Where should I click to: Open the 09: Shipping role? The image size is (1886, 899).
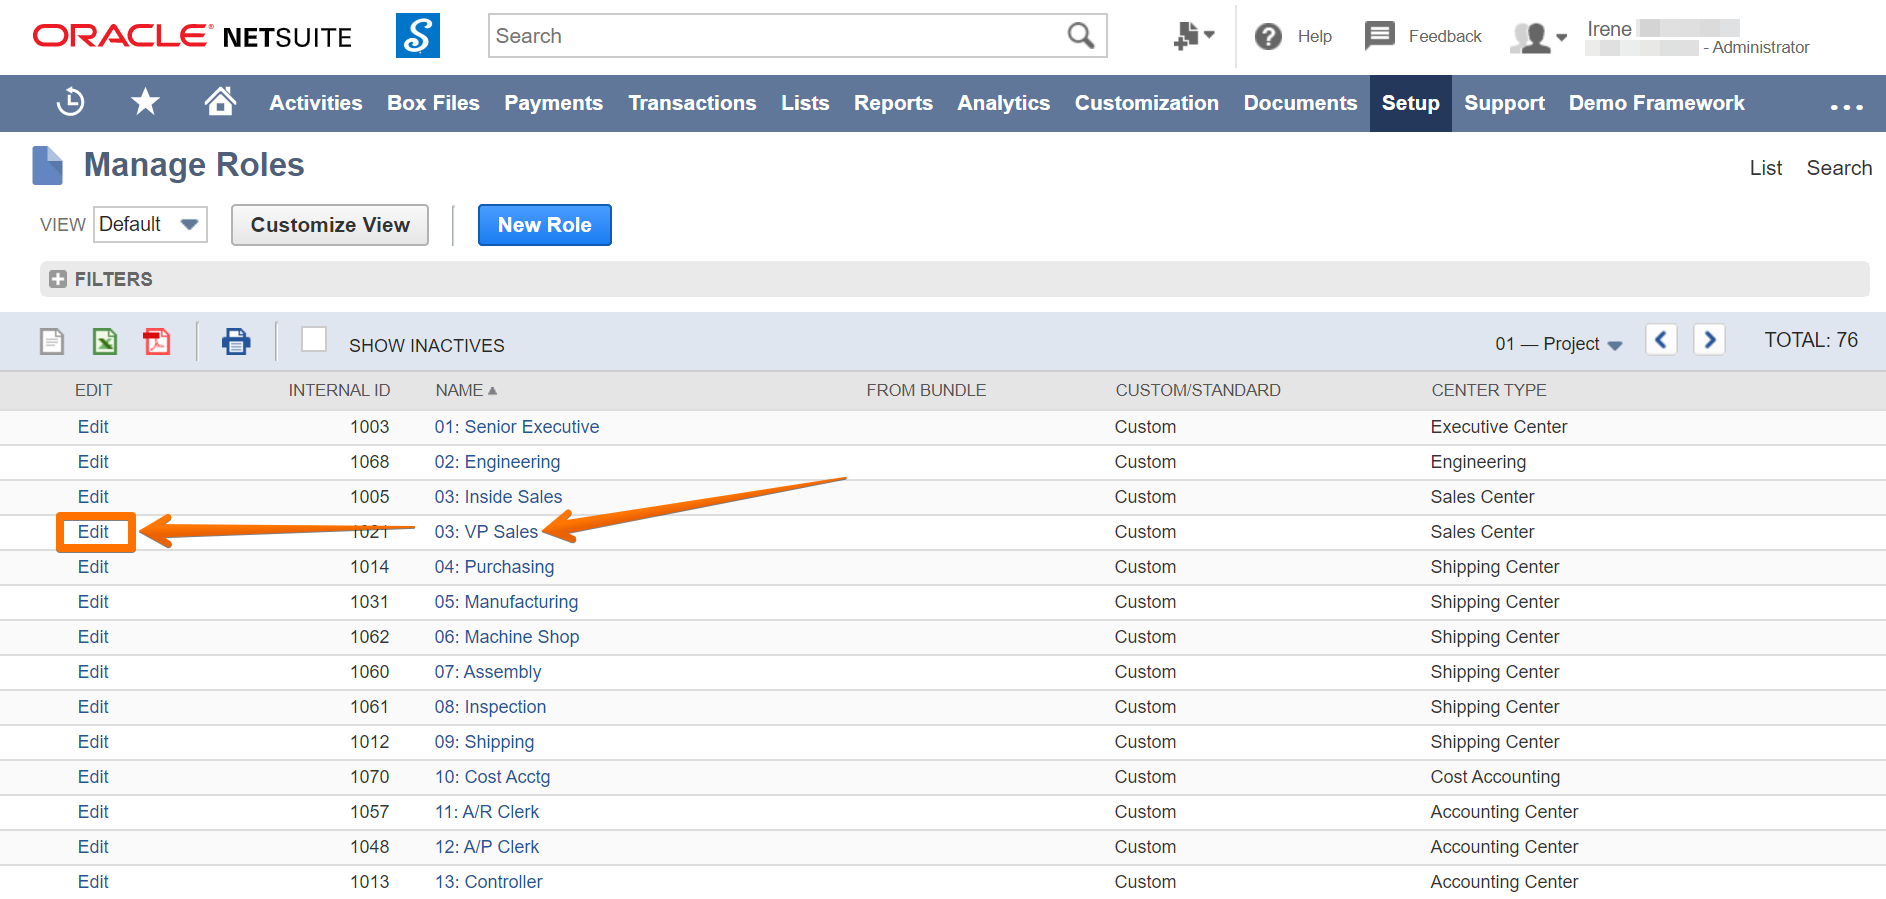(484, 742)
